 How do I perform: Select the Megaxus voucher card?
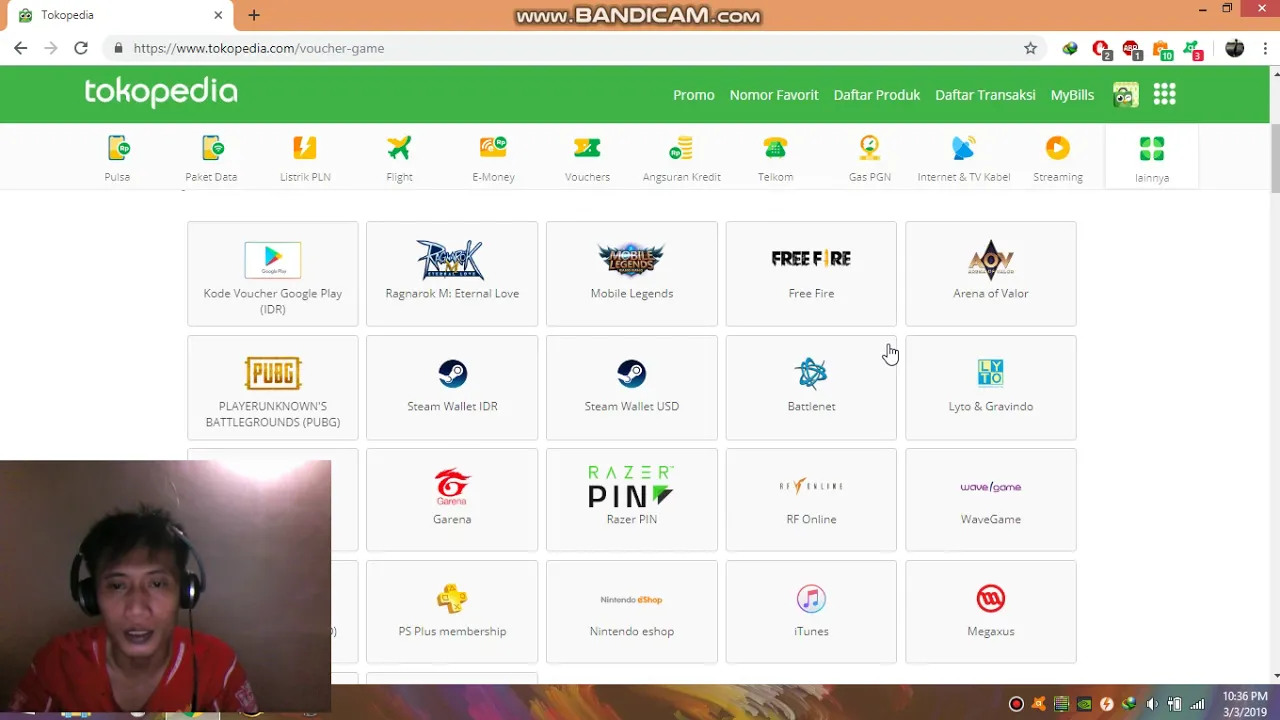pyautogui.click(x=991, y=612)
